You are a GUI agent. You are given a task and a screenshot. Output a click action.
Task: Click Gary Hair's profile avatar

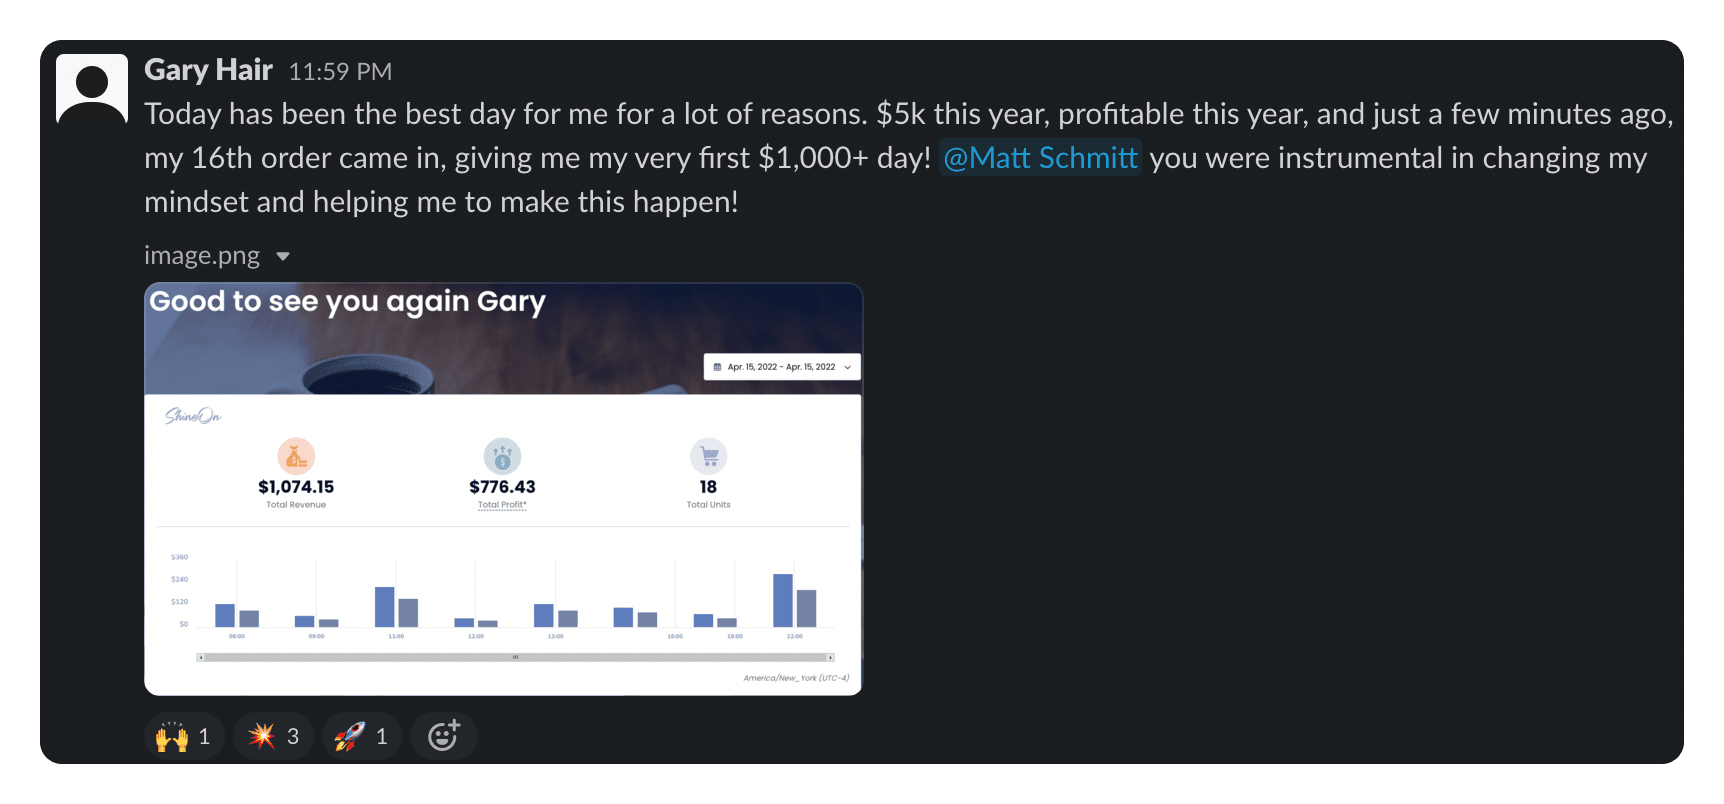92,89
